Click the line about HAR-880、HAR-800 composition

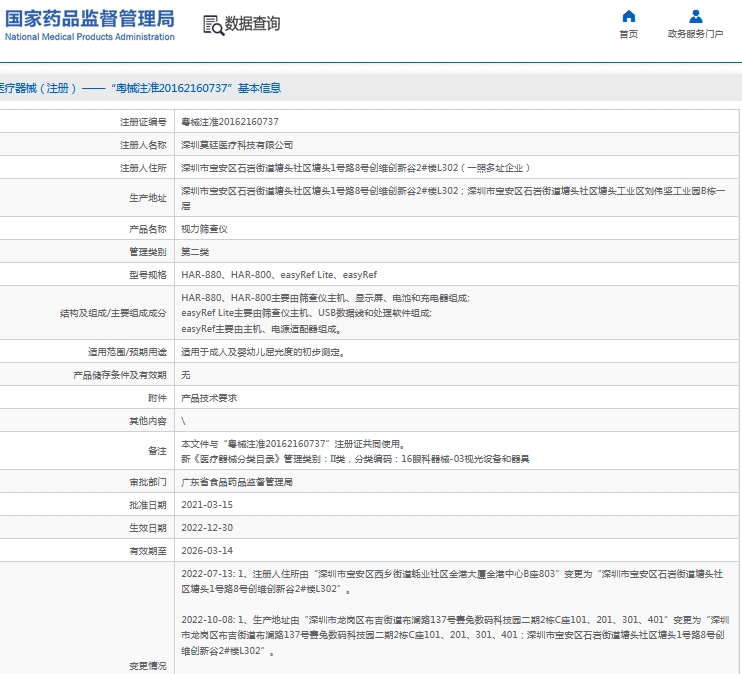pos(325,298)
